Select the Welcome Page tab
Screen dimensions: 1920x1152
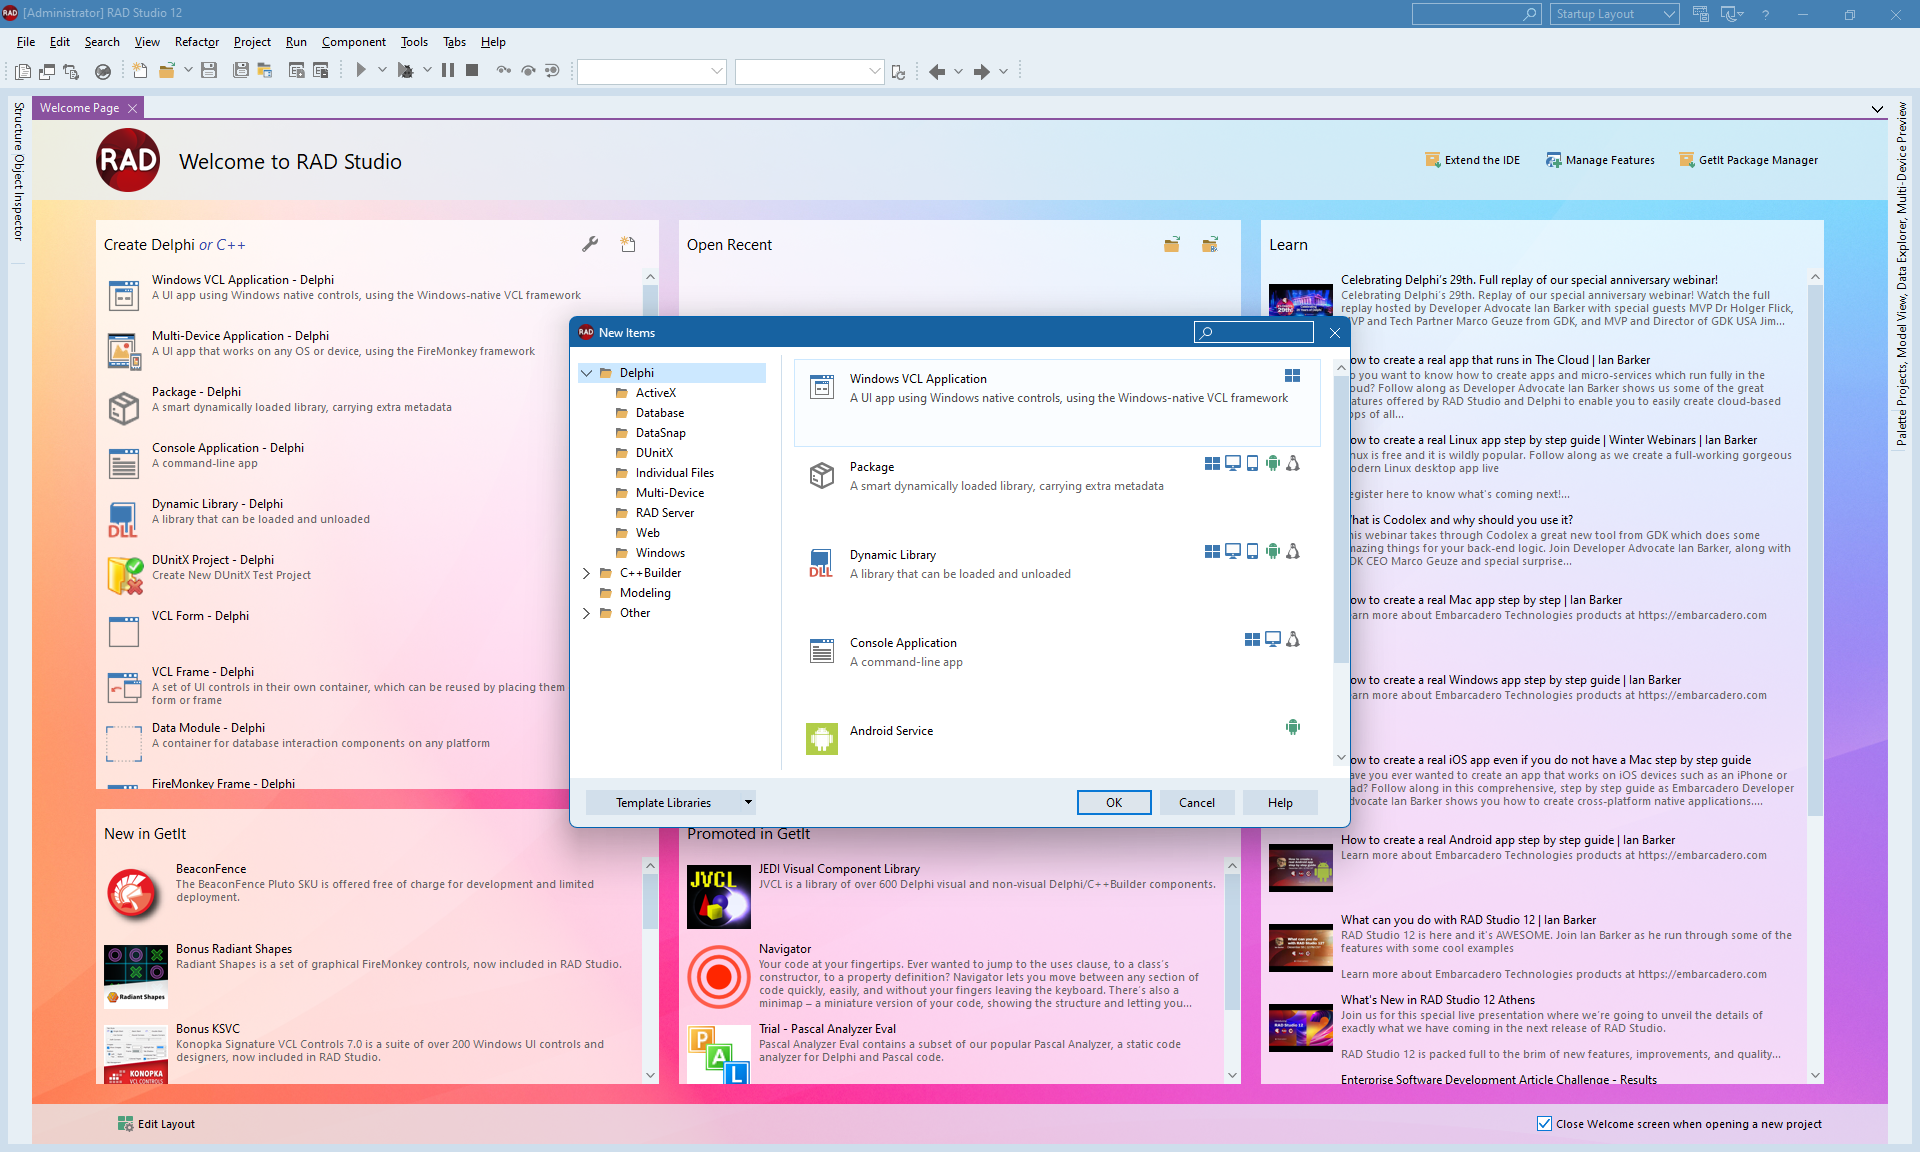[x=79, y=108]
